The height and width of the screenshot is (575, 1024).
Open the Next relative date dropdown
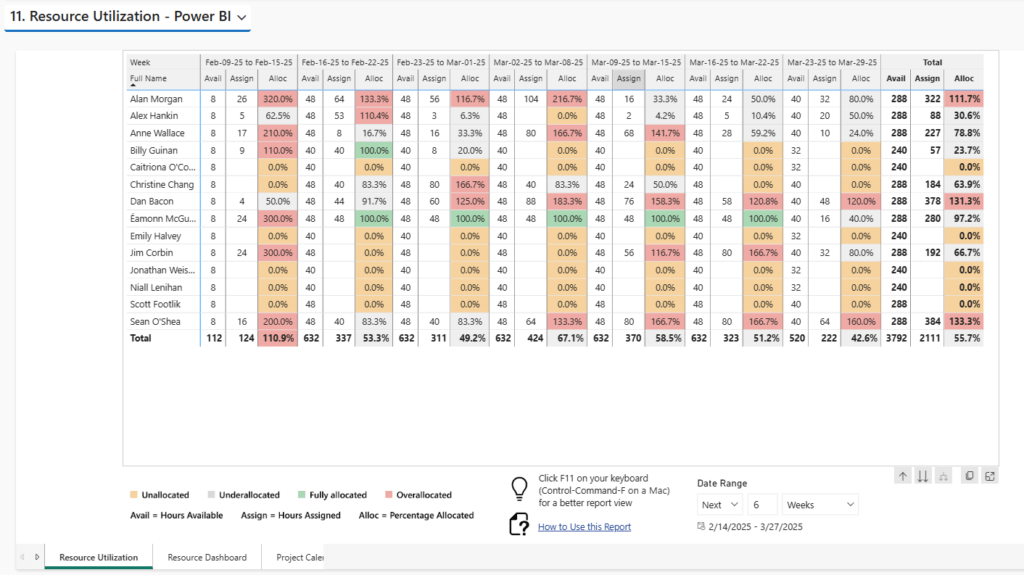(x=720, y=505)
